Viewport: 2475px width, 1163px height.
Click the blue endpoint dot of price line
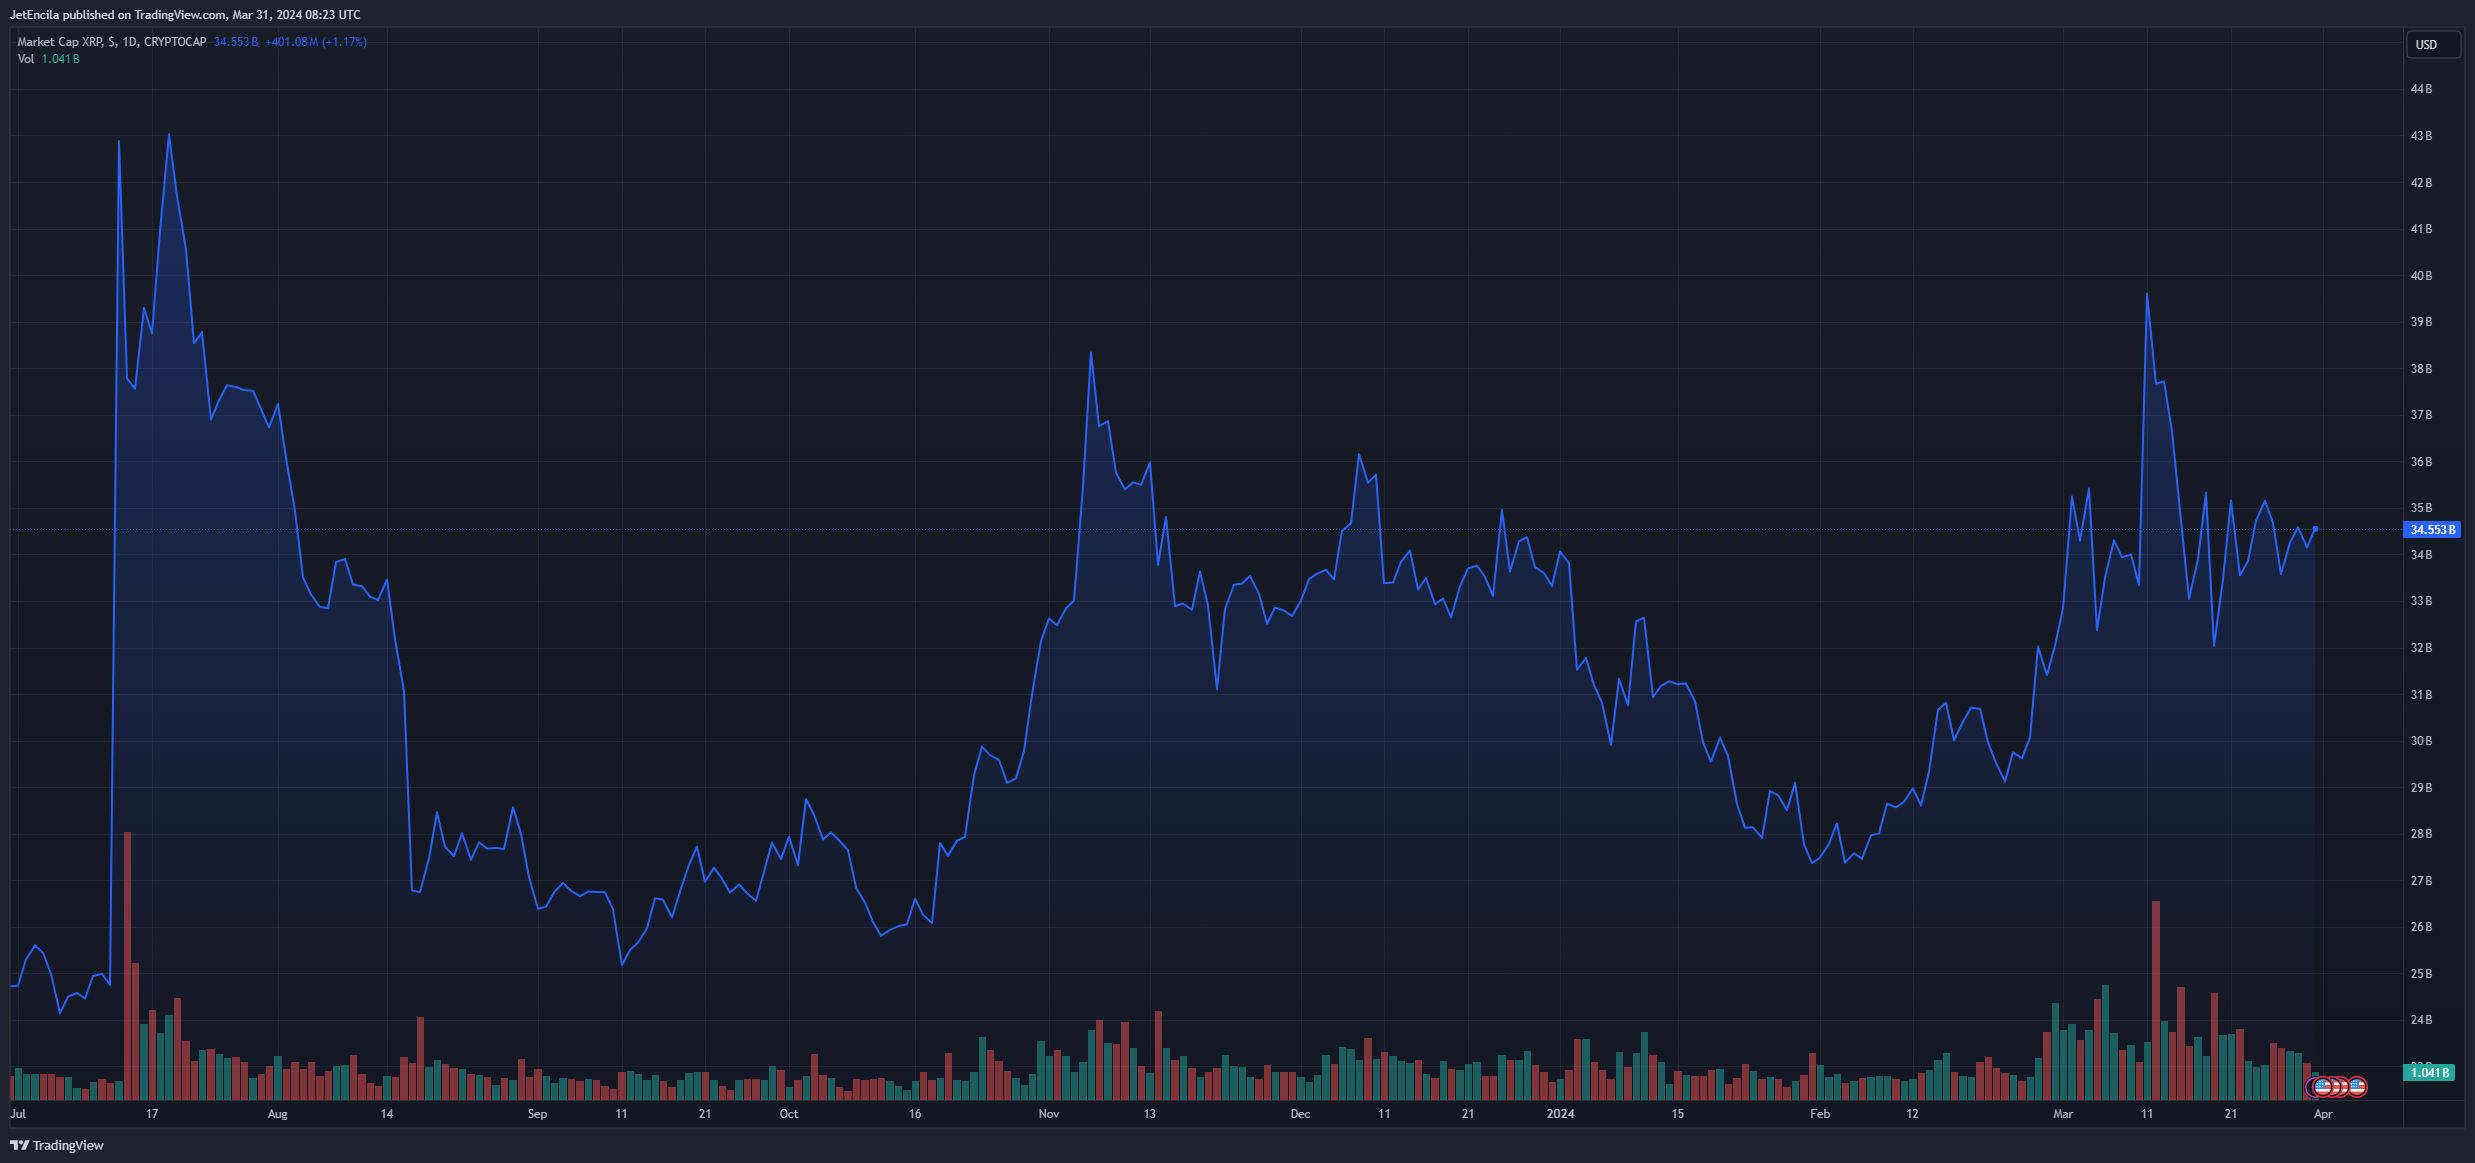2315,529
